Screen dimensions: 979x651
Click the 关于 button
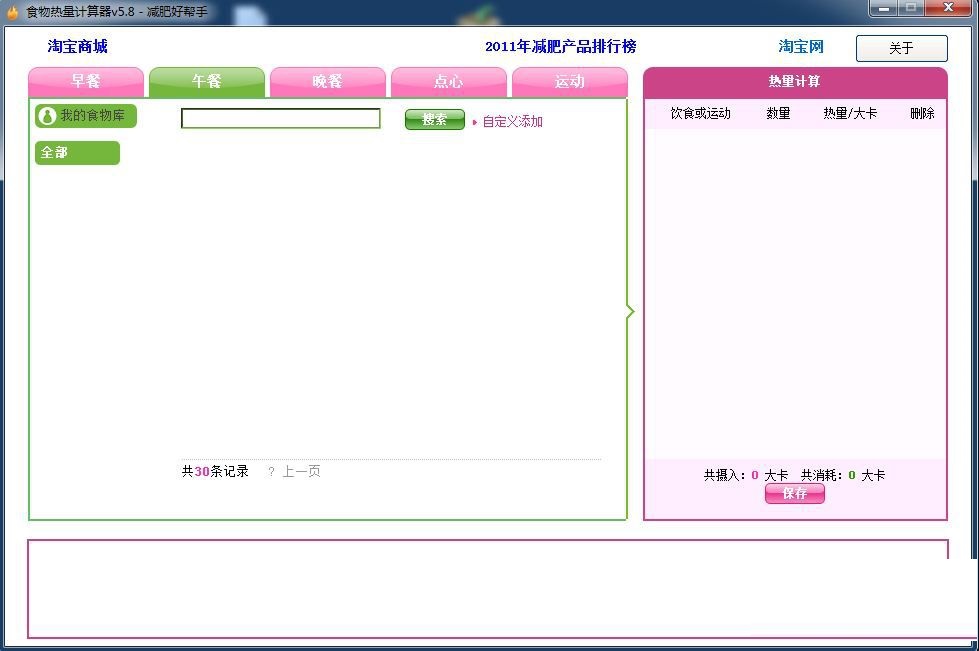902,48
